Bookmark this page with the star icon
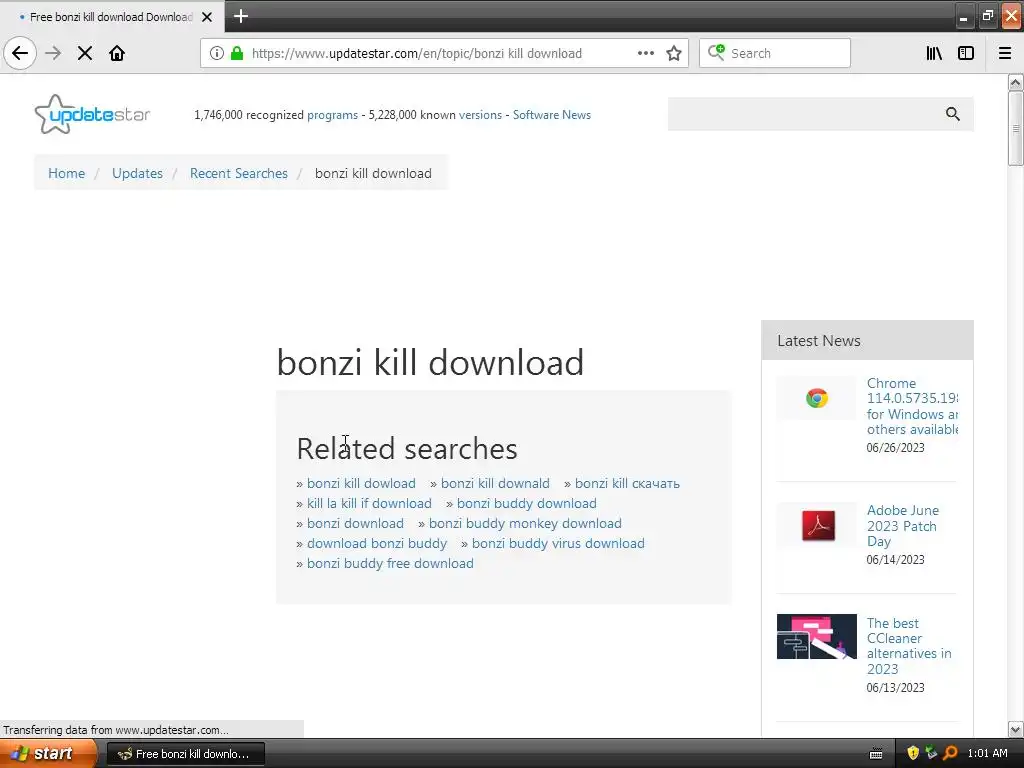 pyautogui.click(x=674, y=53)
